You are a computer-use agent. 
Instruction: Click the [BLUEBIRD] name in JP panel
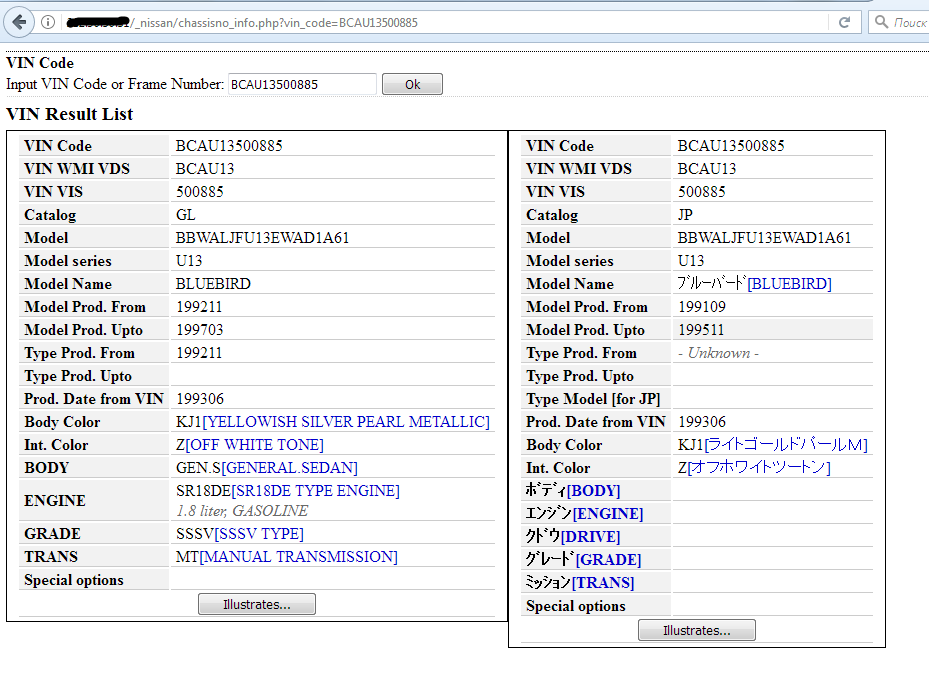pyautogui.click(x=789, y=284)
